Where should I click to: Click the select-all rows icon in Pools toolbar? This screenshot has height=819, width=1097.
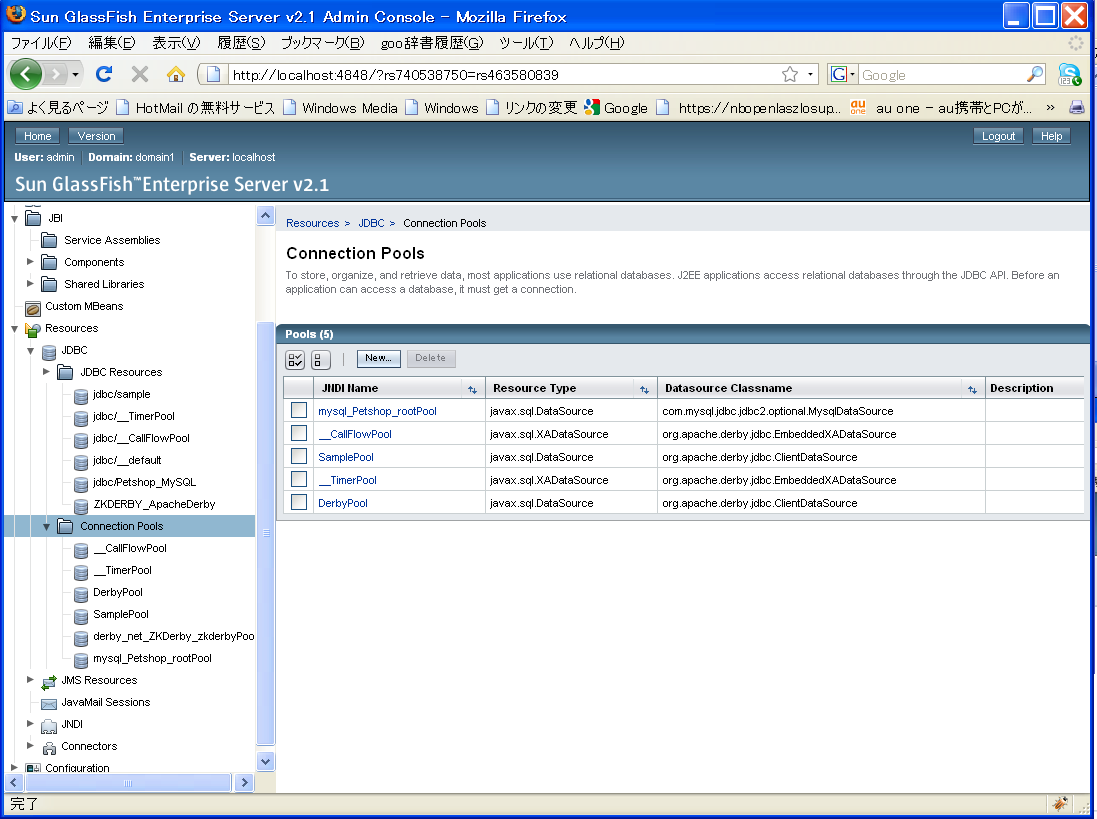(295, 359)
